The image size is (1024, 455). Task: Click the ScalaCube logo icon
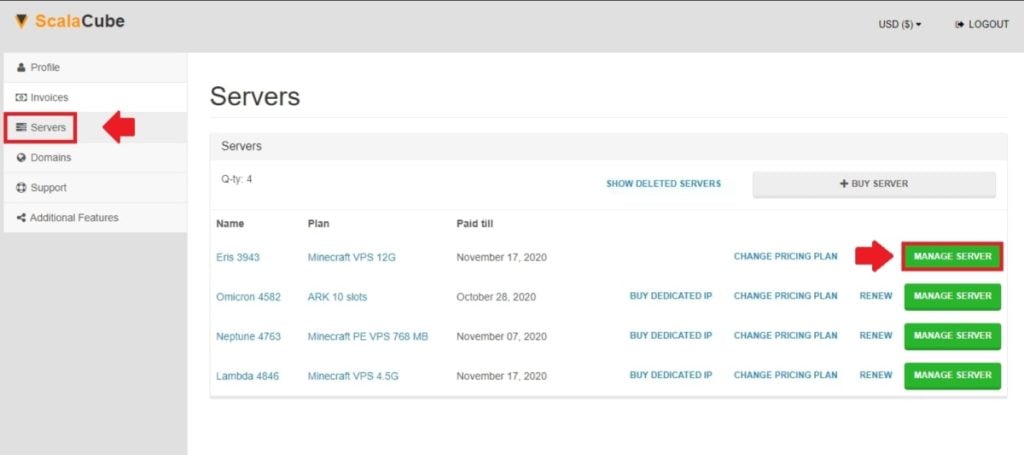click(x=21, y=21)
